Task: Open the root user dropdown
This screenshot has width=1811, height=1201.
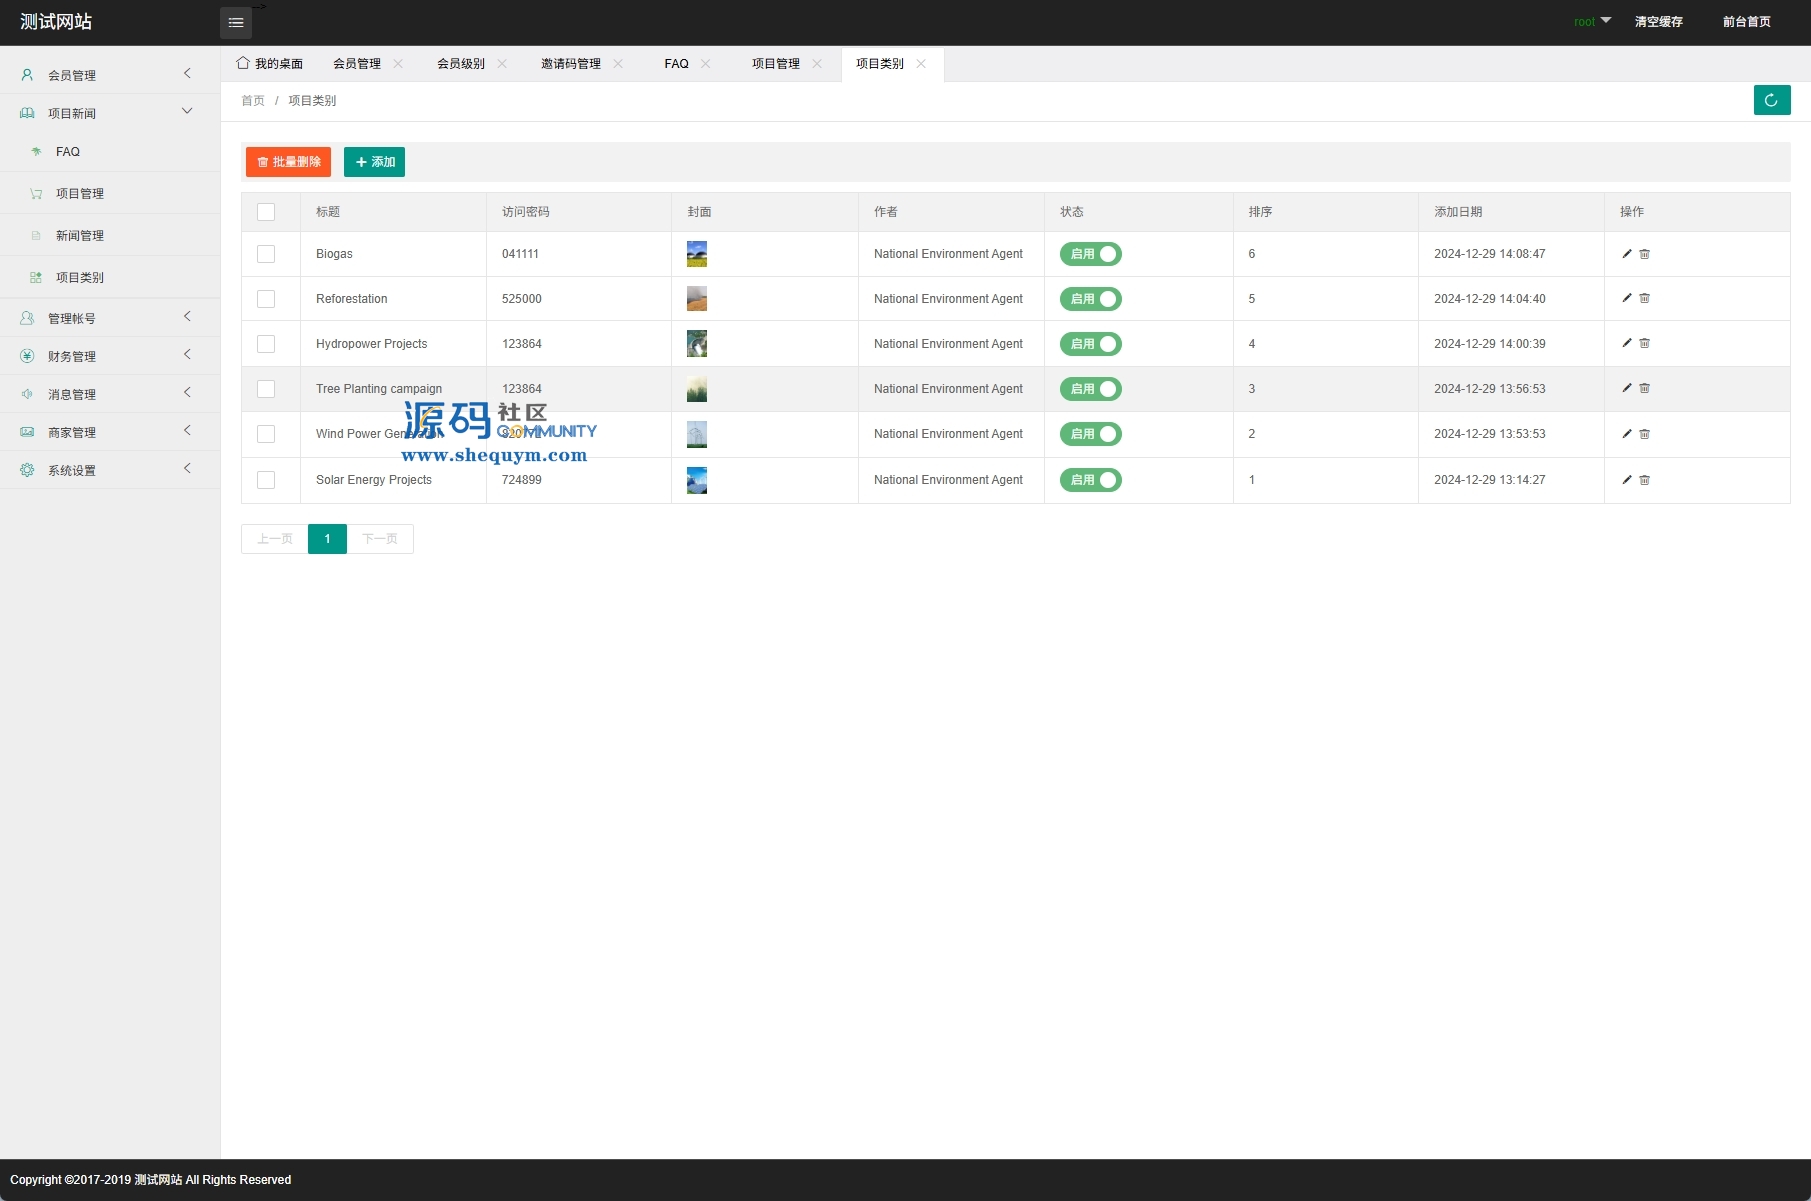Action: [x=1592, y=22]
